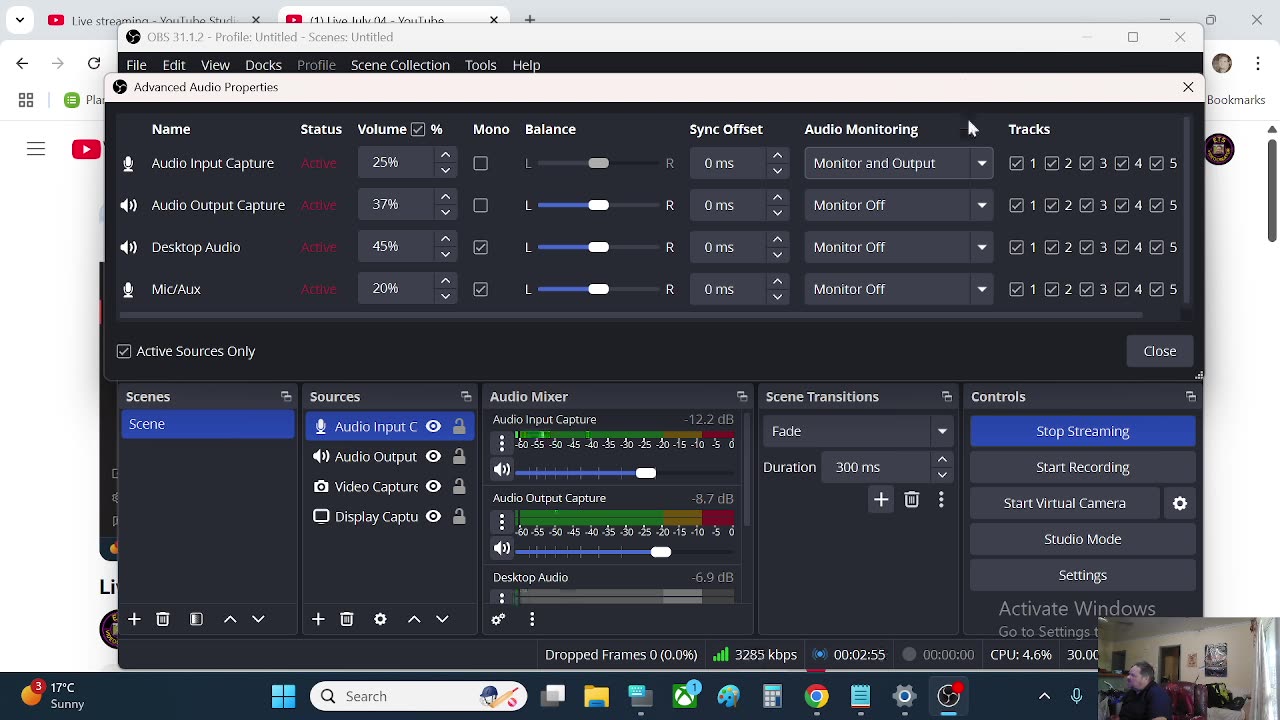Open the Fade transition dropdown
The height and width of the screenshot is (720, 1280).
click(859, 431)
